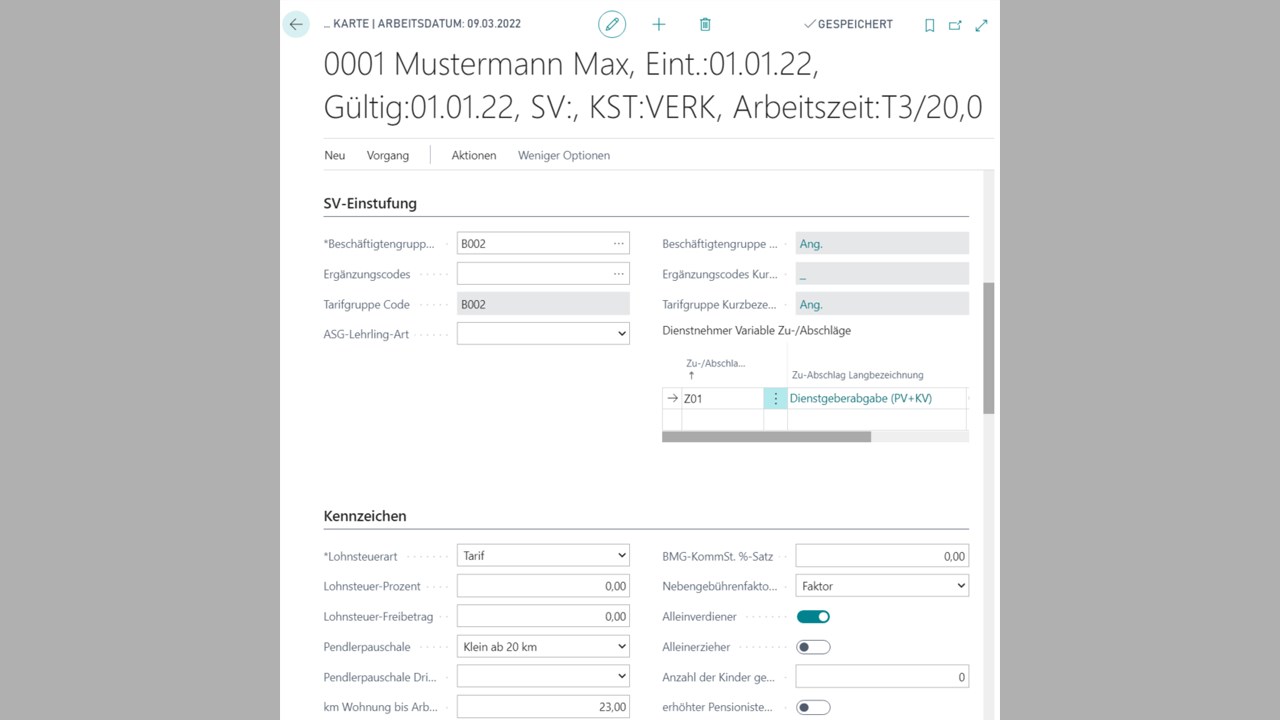Image resolution: width=1280 pixels, height=720 pixels.
Task: Disable the Alleinverdiener toggle
Action: (x=813, y=617)
